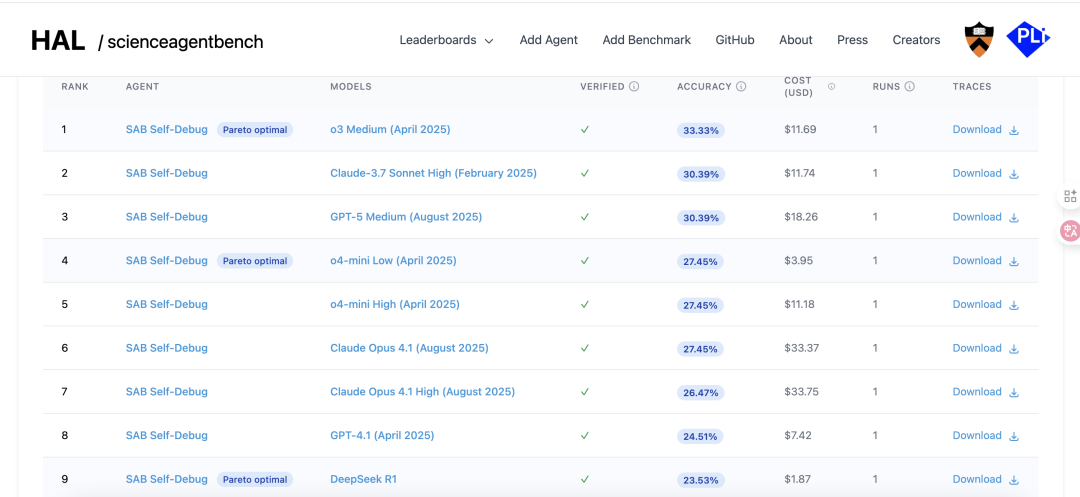Open the blue PLI diamond logo
1080x497 pixels.
click(1028, 39)
